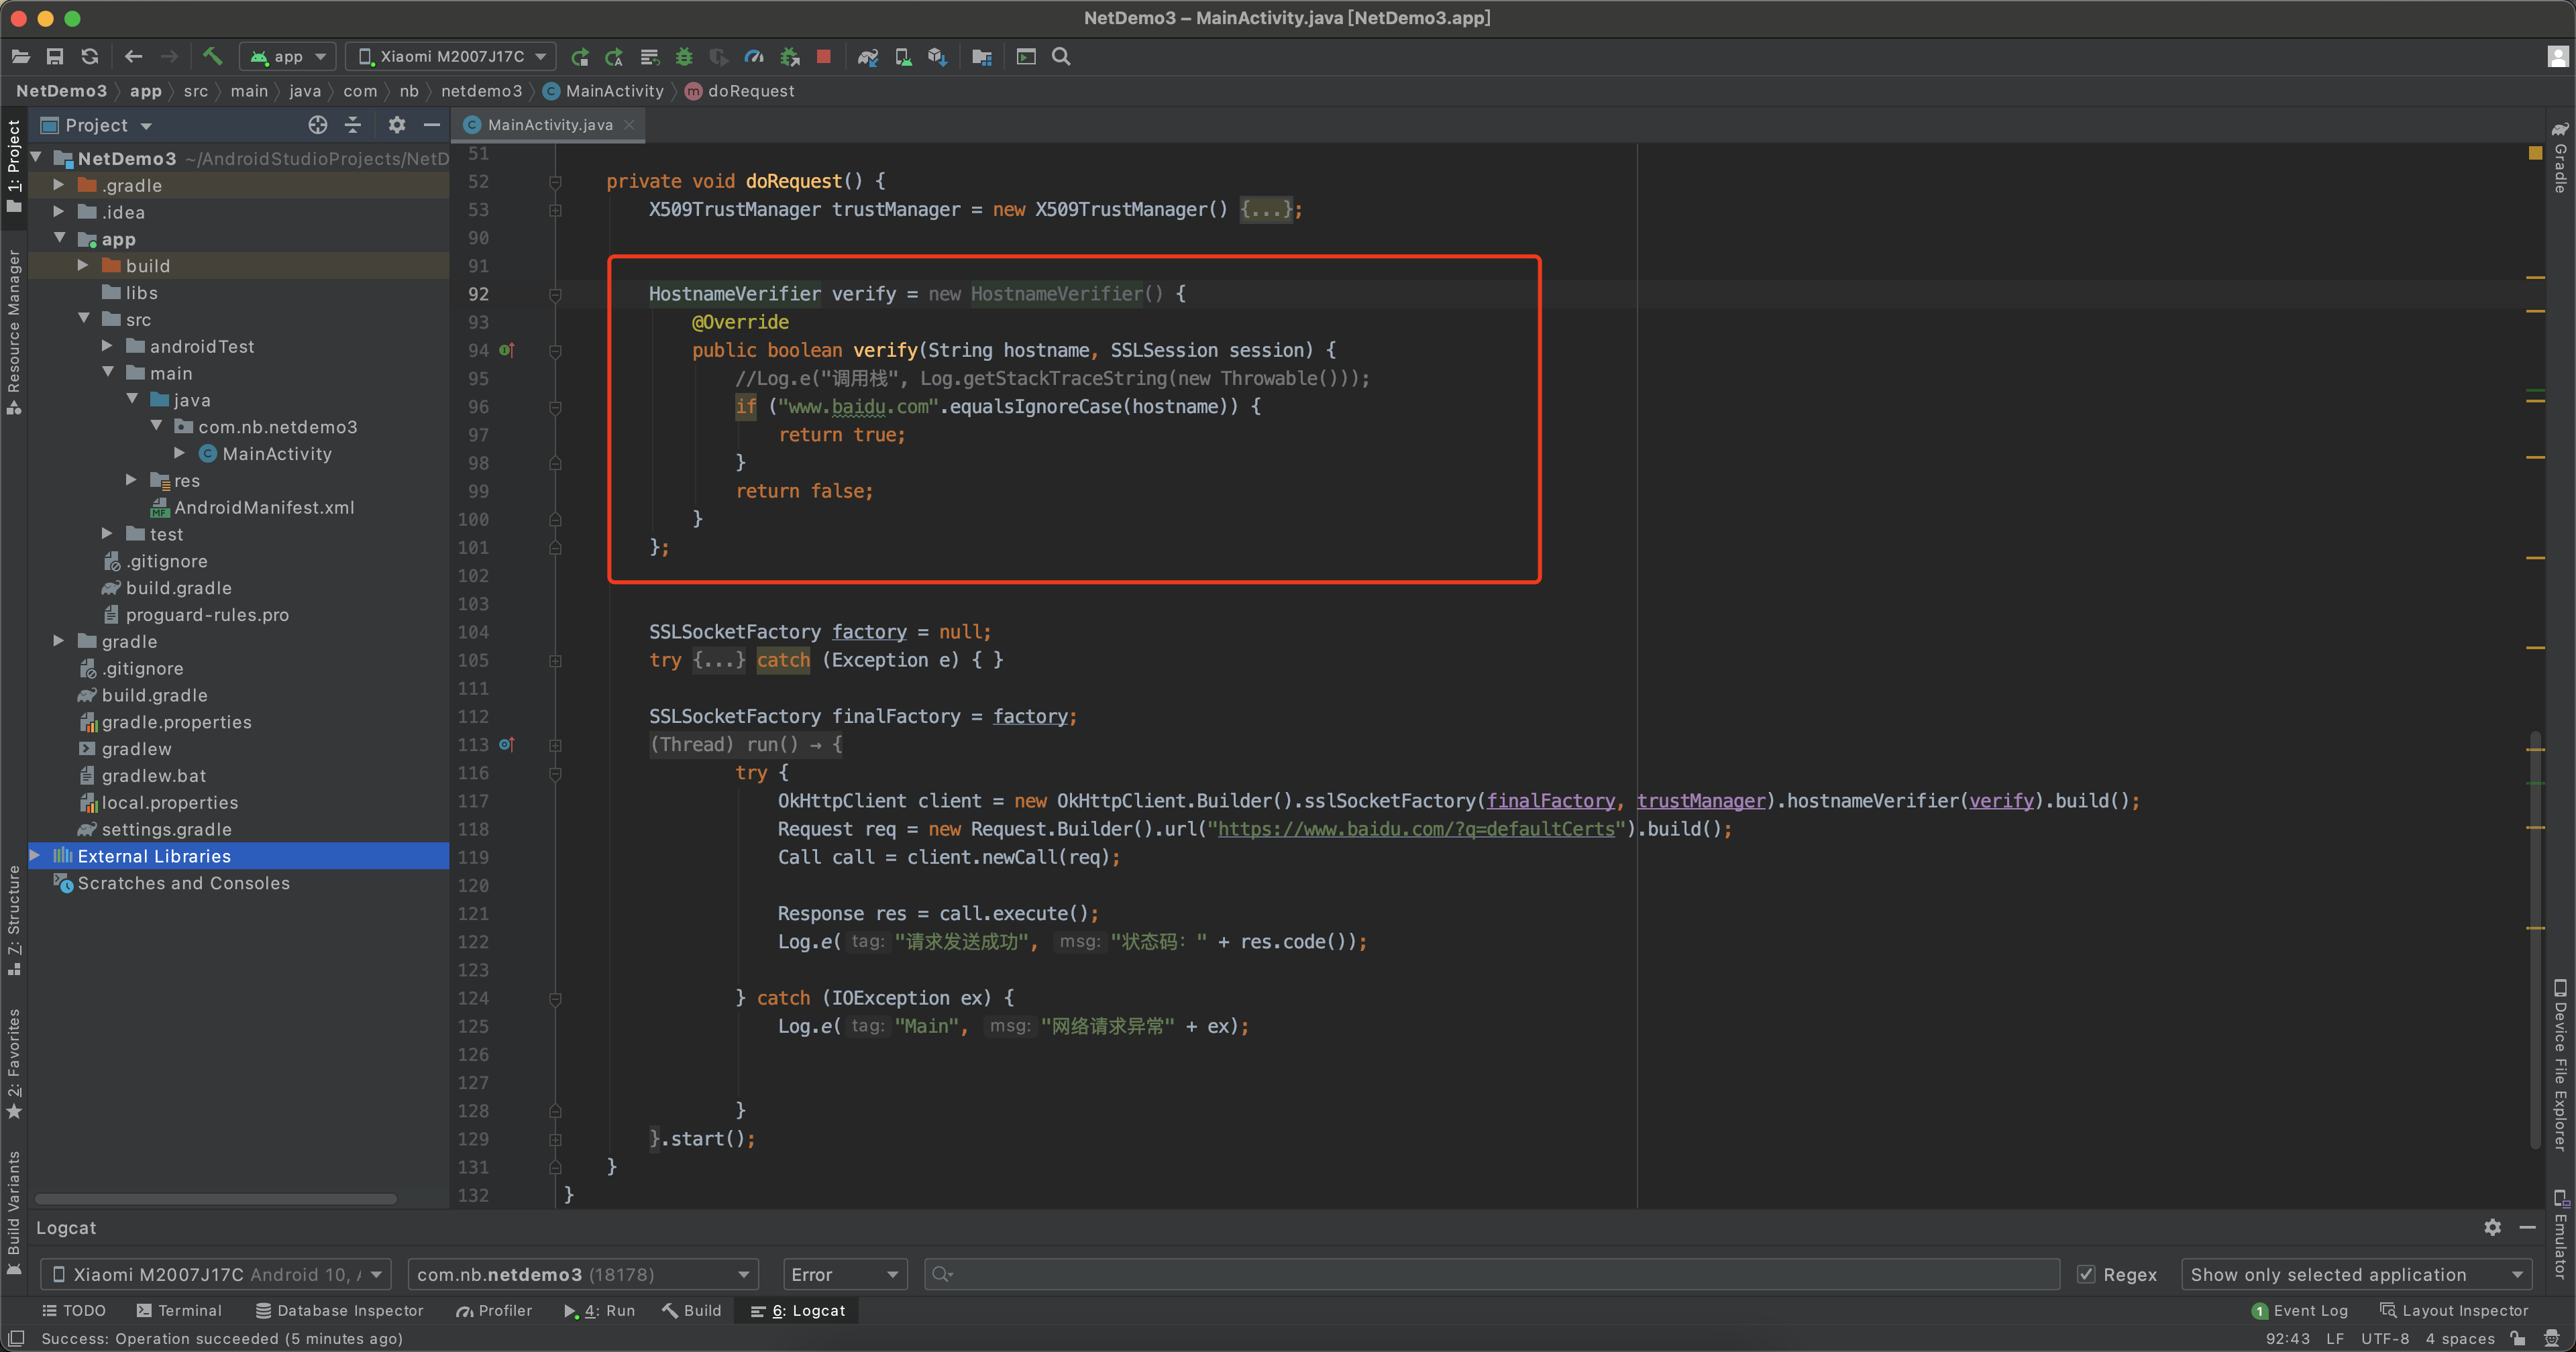Toggle the Regex checkbox in Logcat
Screen dimensions: 2576x1352
click(x=2086, y=1274)
